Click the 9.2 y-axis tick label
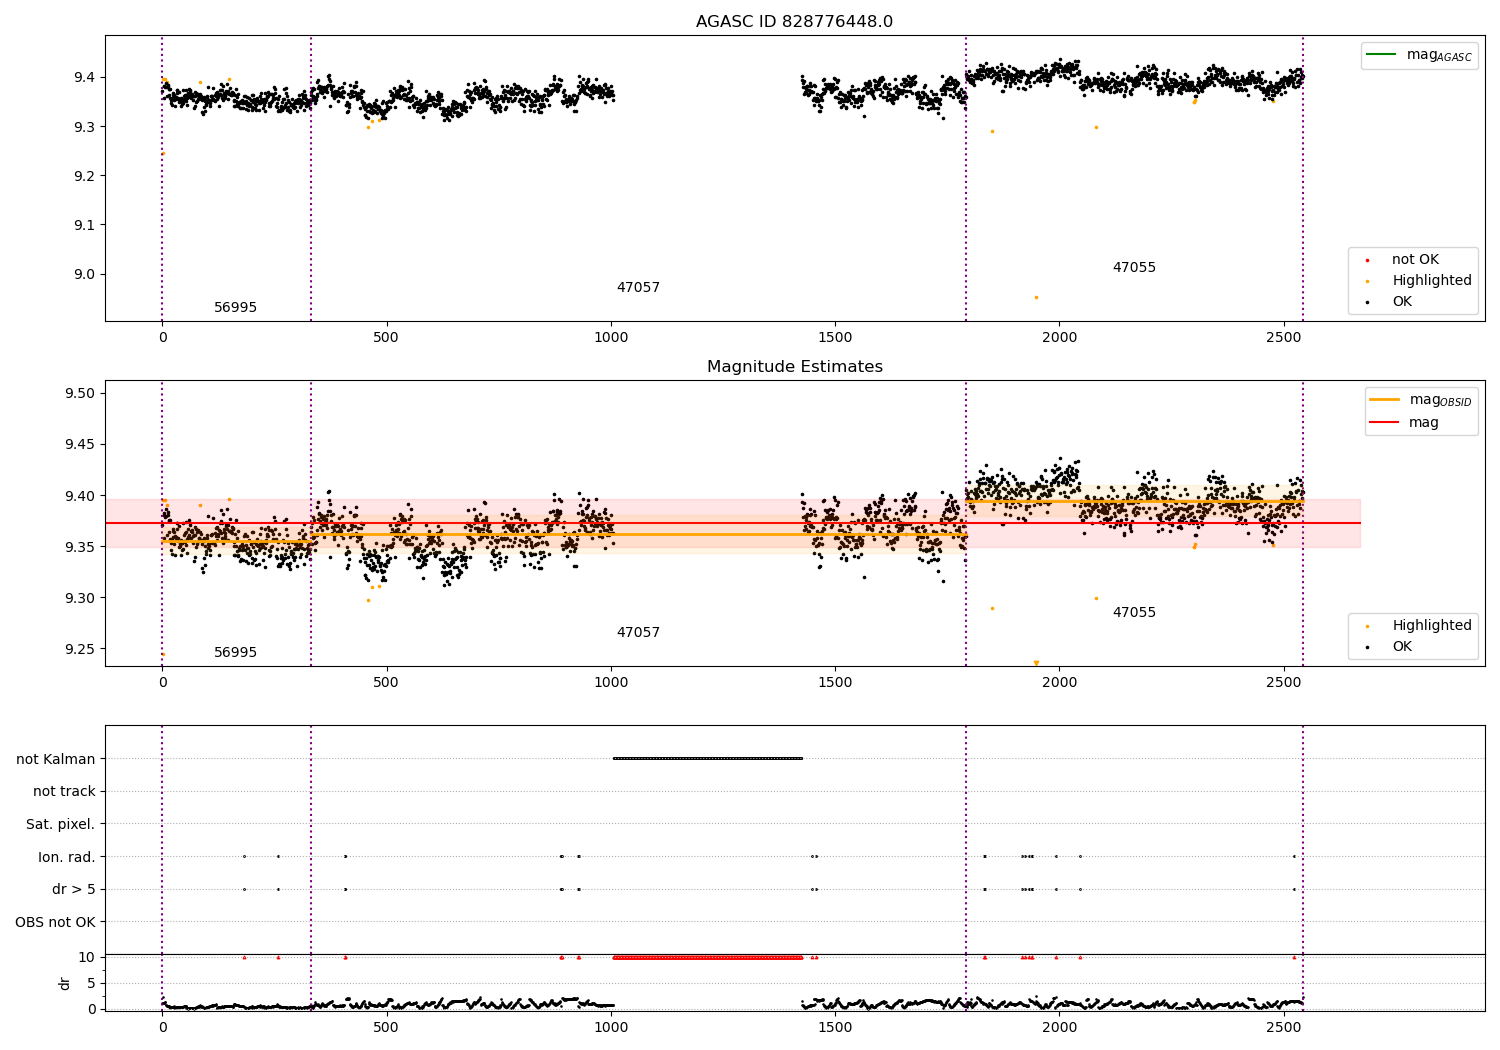This screenshot has width=1500, height=1050. click(83, 176)
